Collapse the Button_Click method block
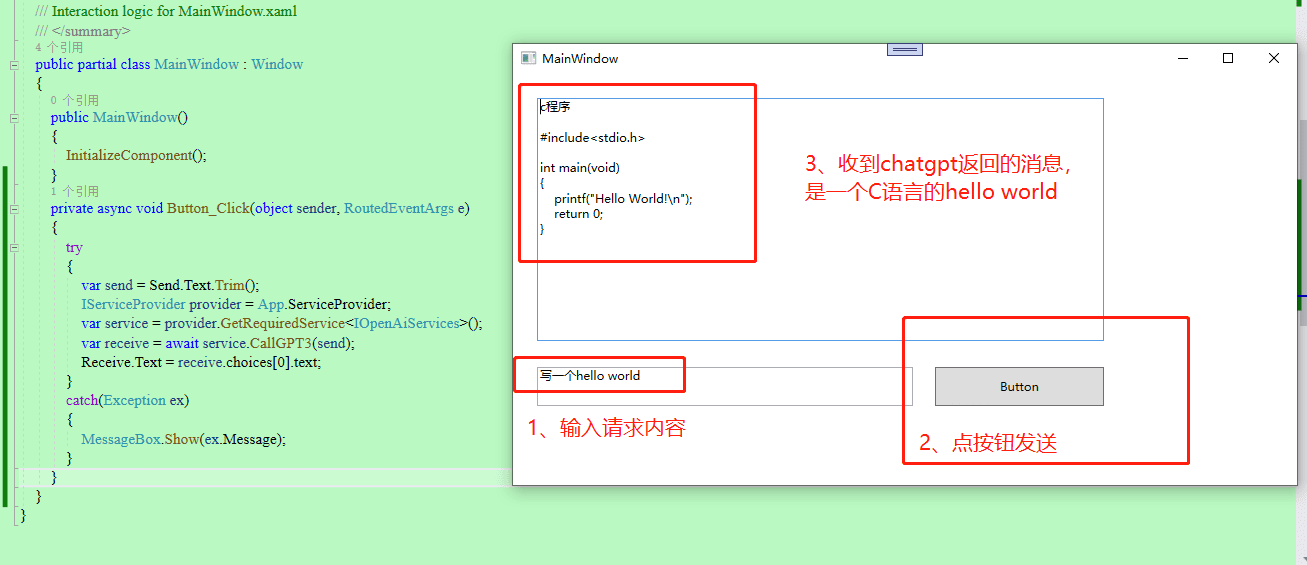The image size is (1307, 565). [14, 210]
